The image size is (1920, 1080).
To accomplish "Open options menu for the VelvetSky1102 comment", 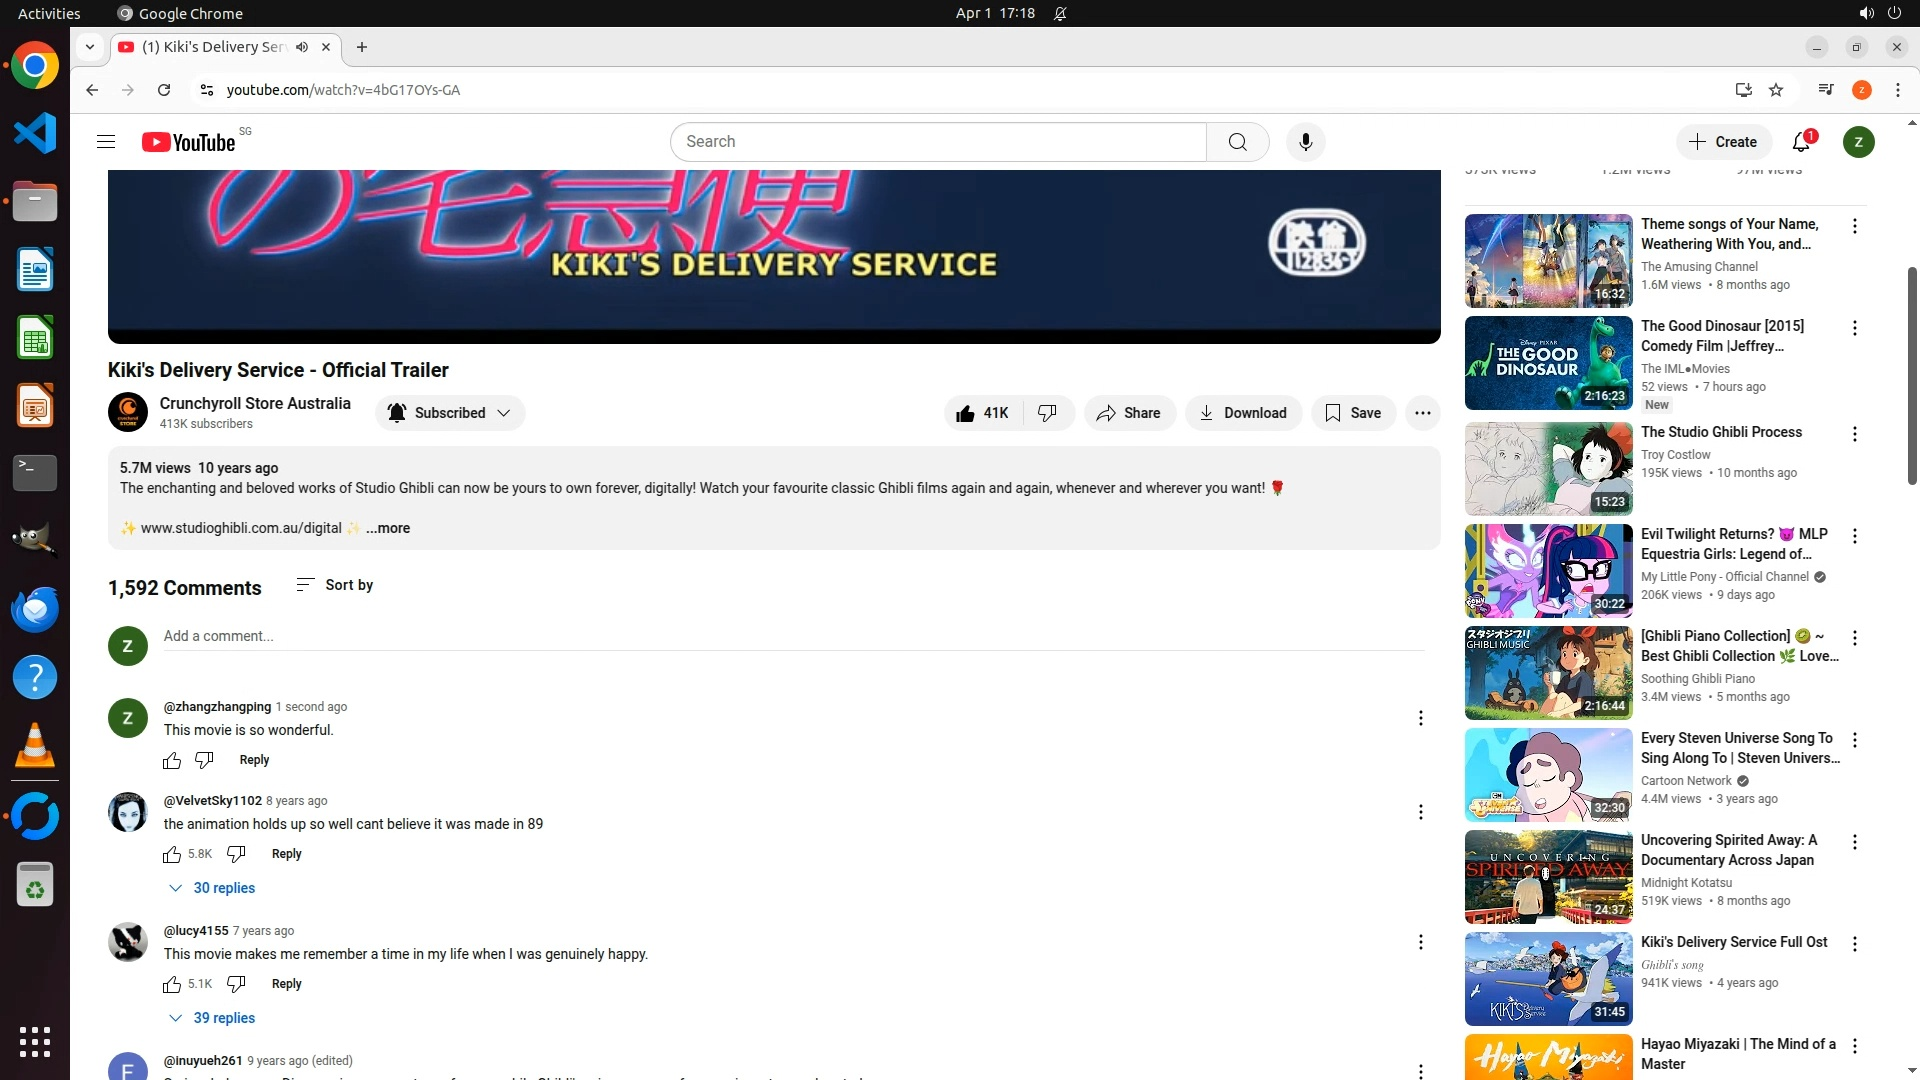I will coord(1420,812).
